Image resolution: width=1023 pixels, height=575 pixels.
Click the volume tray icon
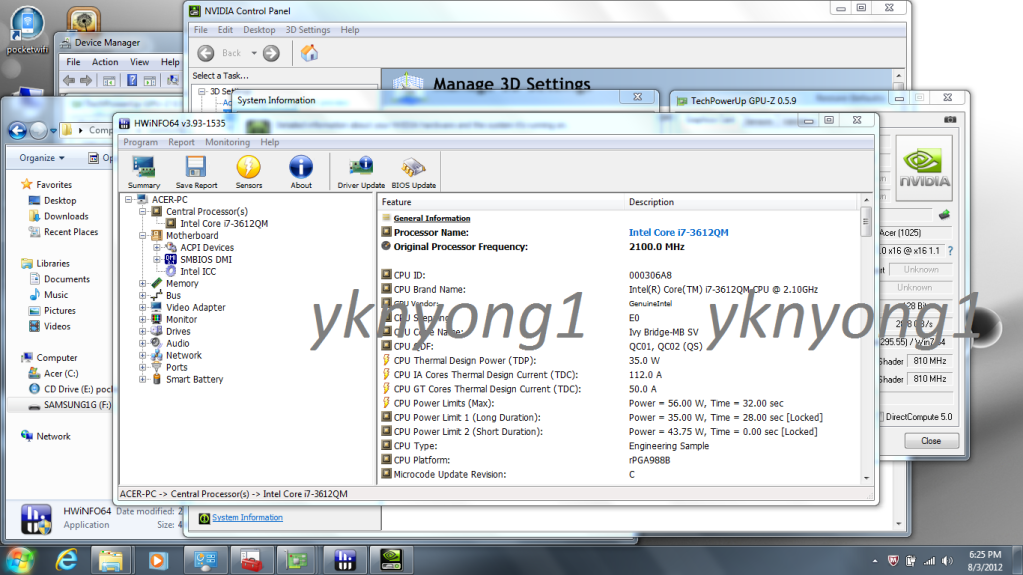click(x=947, y=561)
